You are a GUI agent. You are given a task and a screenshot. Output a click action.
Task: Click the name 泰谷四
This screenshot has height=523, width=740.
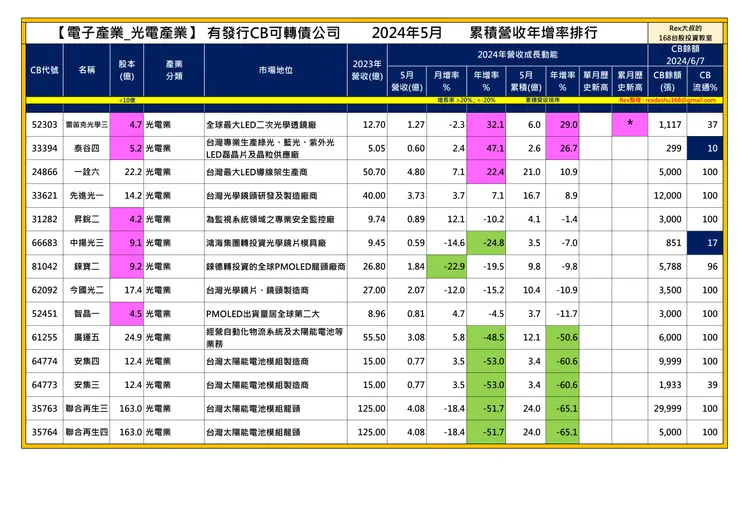pyautogui.click(x=86, y=148)
